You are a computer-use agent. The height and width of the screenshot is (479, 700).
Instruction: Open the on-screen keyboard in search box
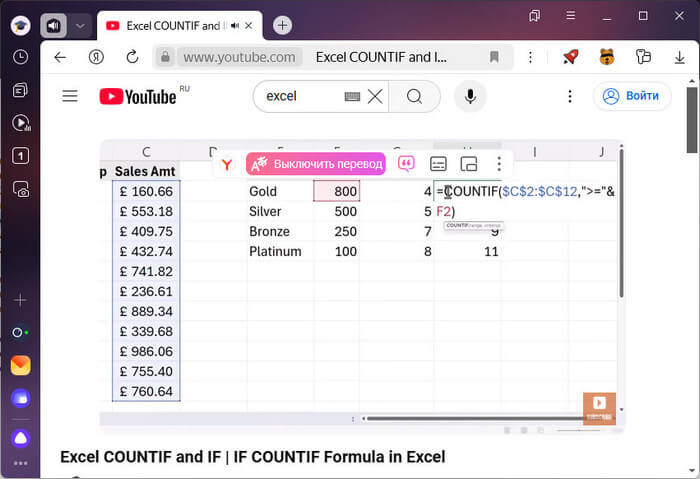point(352,97)
